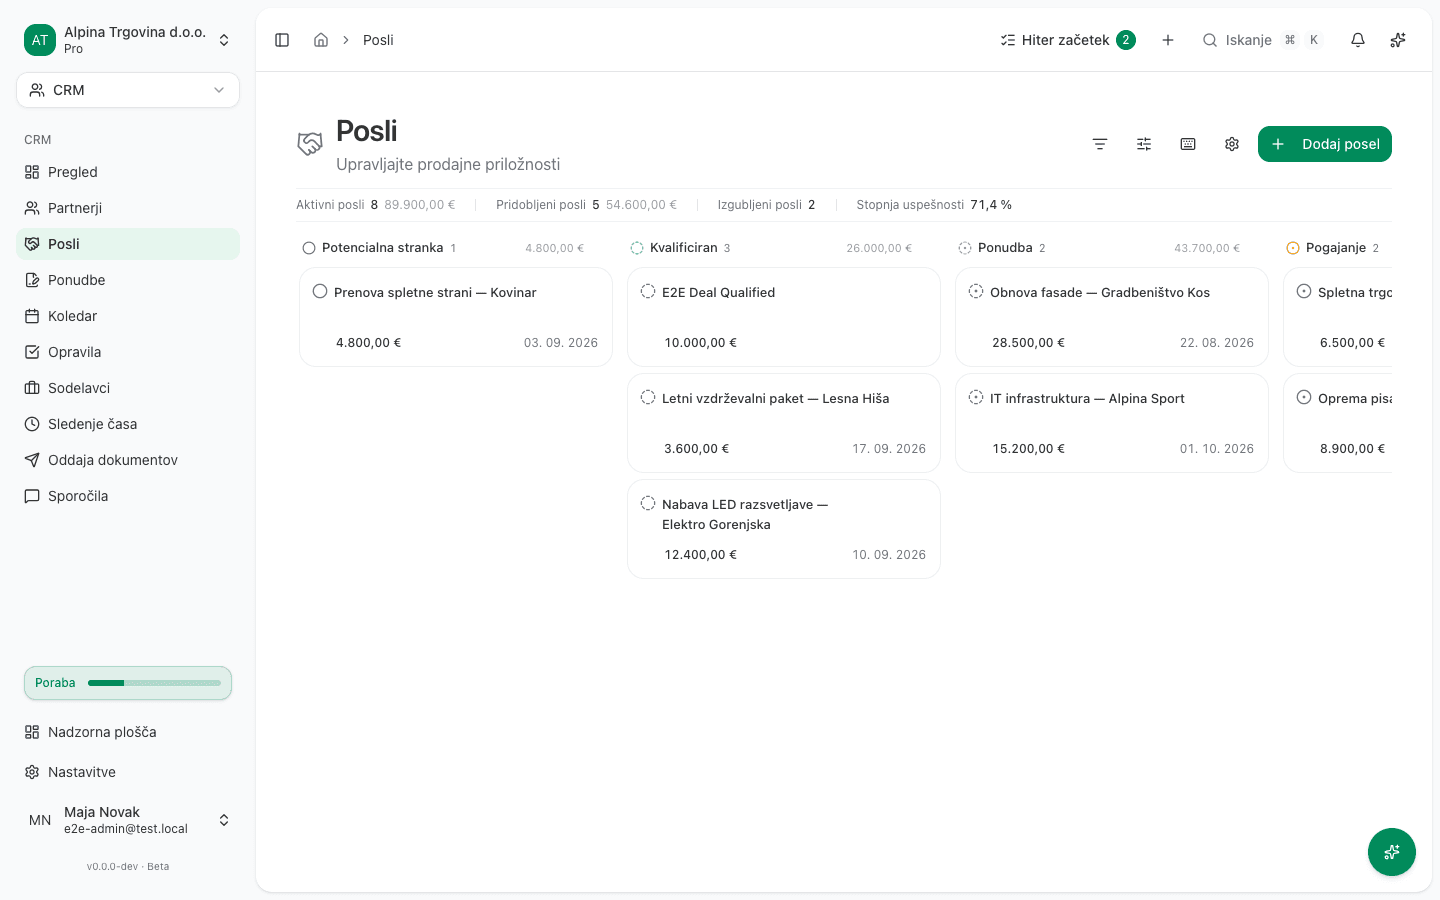Toggle the sidebar panel icon

(x=282, y=40)
